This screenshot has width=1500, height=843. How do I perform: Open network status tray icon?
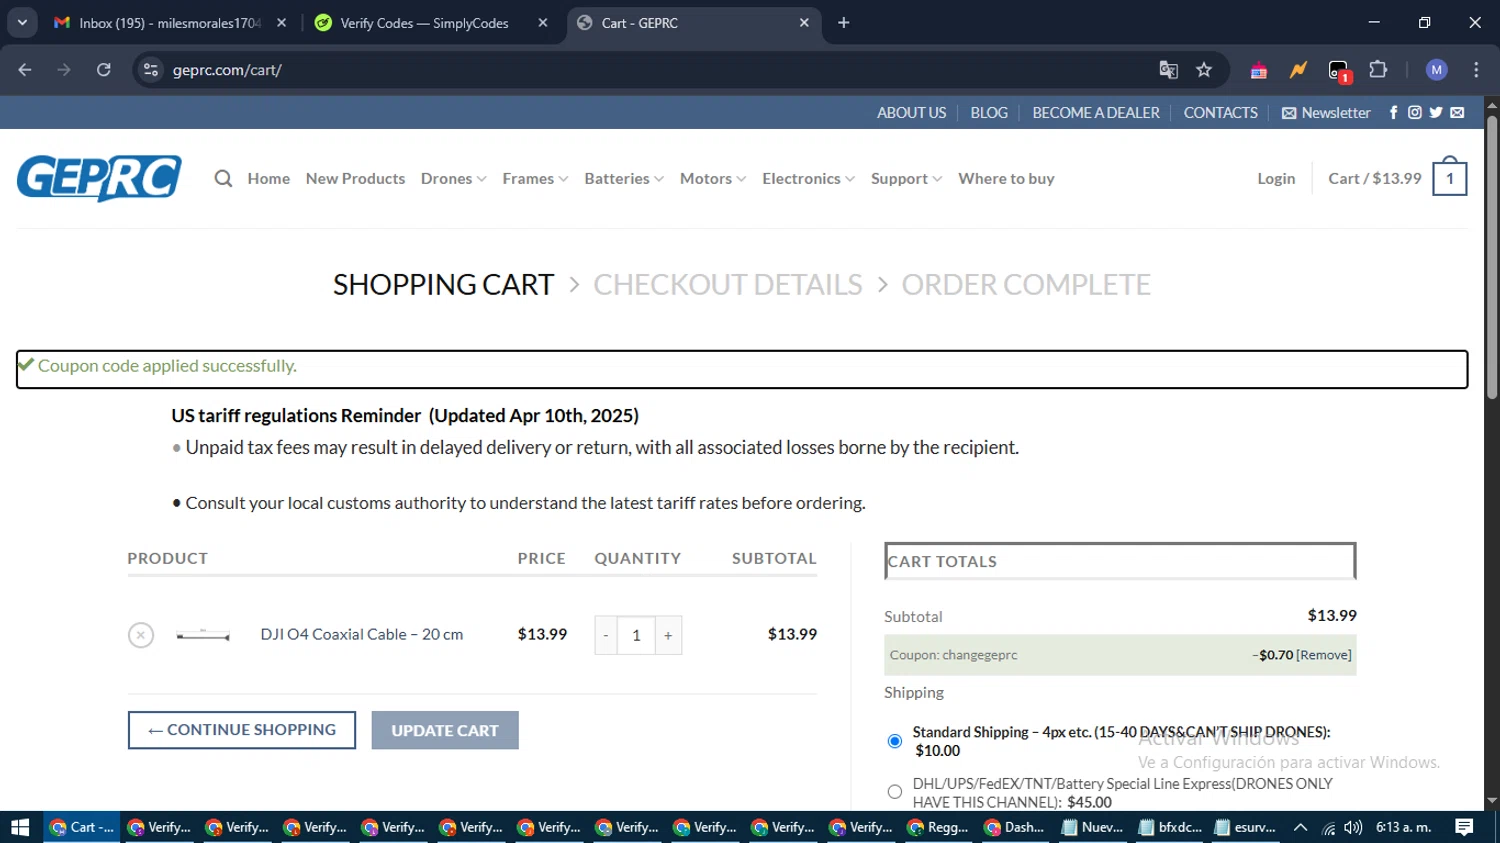(x=1328, y=827)
